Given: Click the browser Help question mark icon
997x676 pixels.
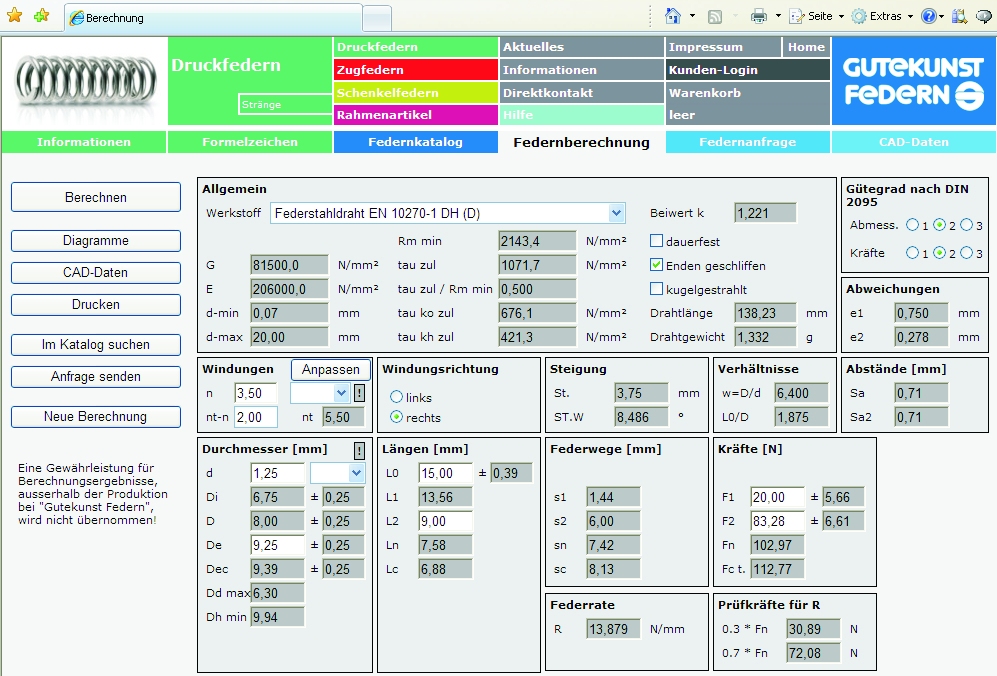Looking at the screenshot, I should click(928, 16).
